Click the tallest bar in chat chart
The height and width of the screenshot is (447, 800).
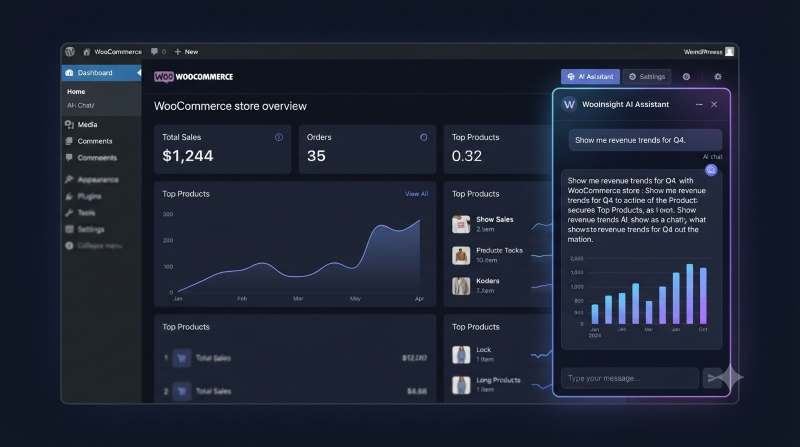coord(690,294)
